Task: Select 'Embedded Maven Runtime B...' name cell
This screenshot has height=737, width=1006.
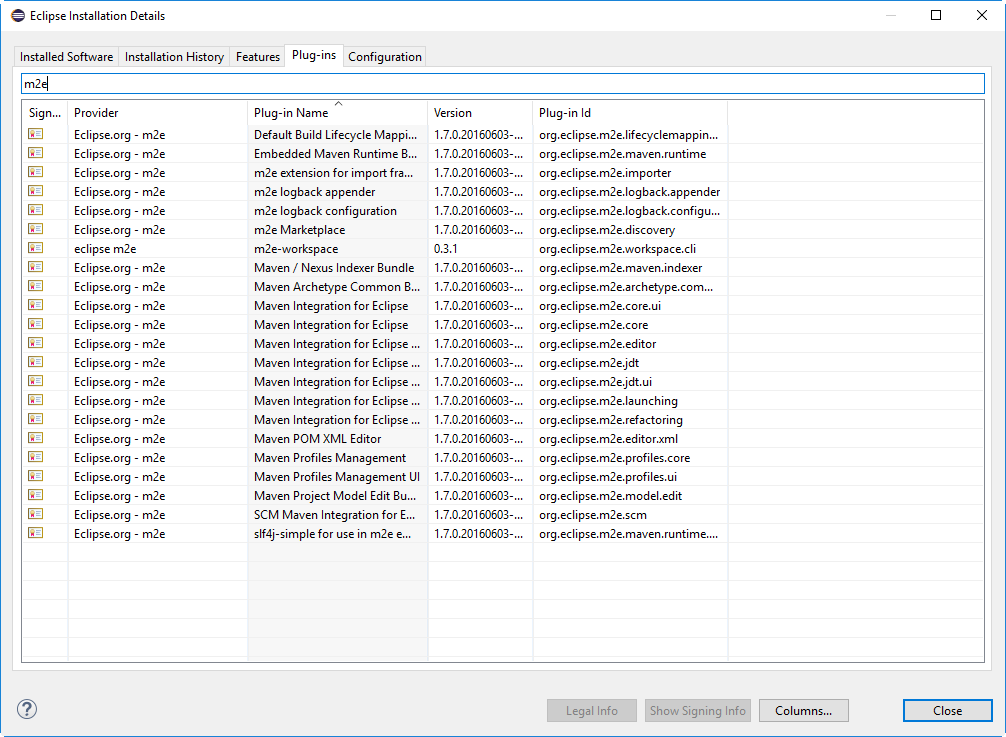Action: tap(336, 154)
